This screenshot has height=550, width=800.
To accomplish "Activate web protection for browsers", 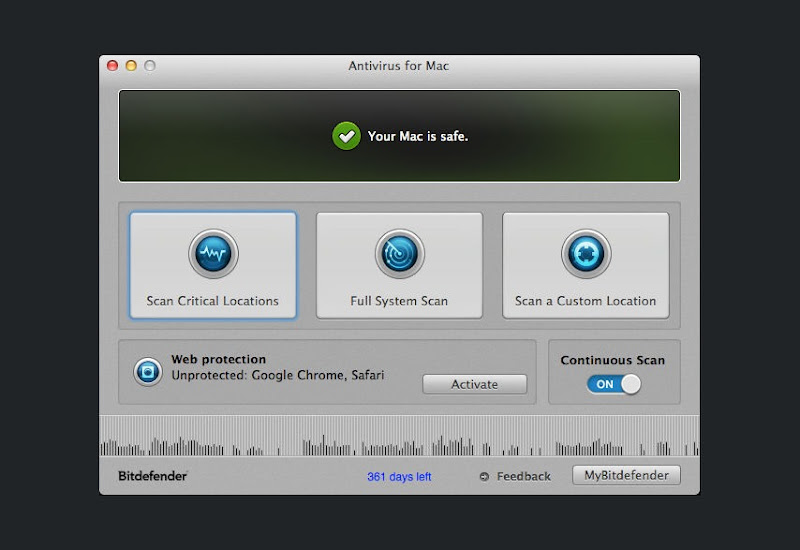I will 474,384.
